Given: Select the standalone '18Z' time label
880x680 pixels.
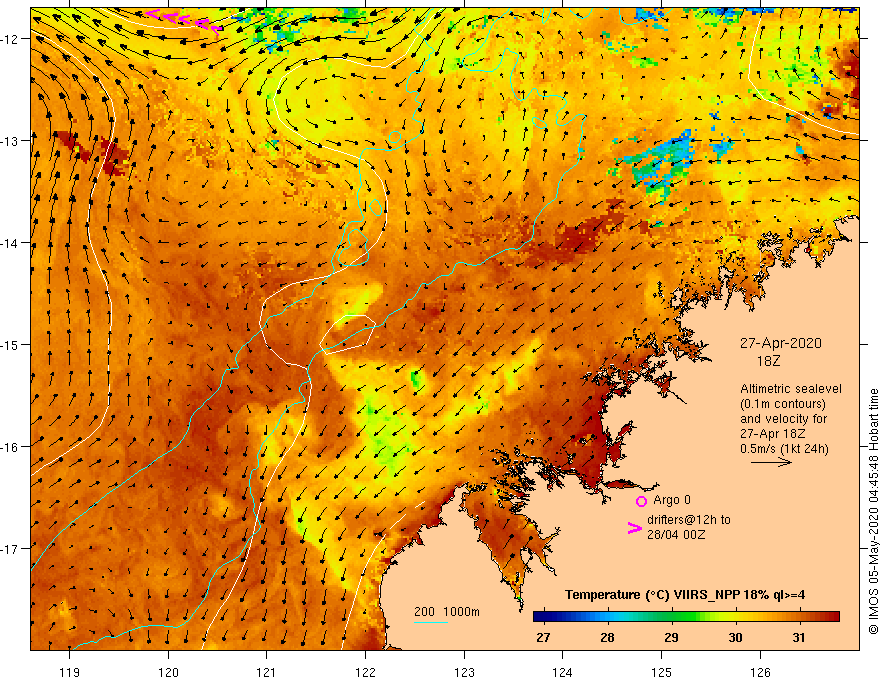Looking at the screenshot, I should pyautogui.click(x=768, y=361).
